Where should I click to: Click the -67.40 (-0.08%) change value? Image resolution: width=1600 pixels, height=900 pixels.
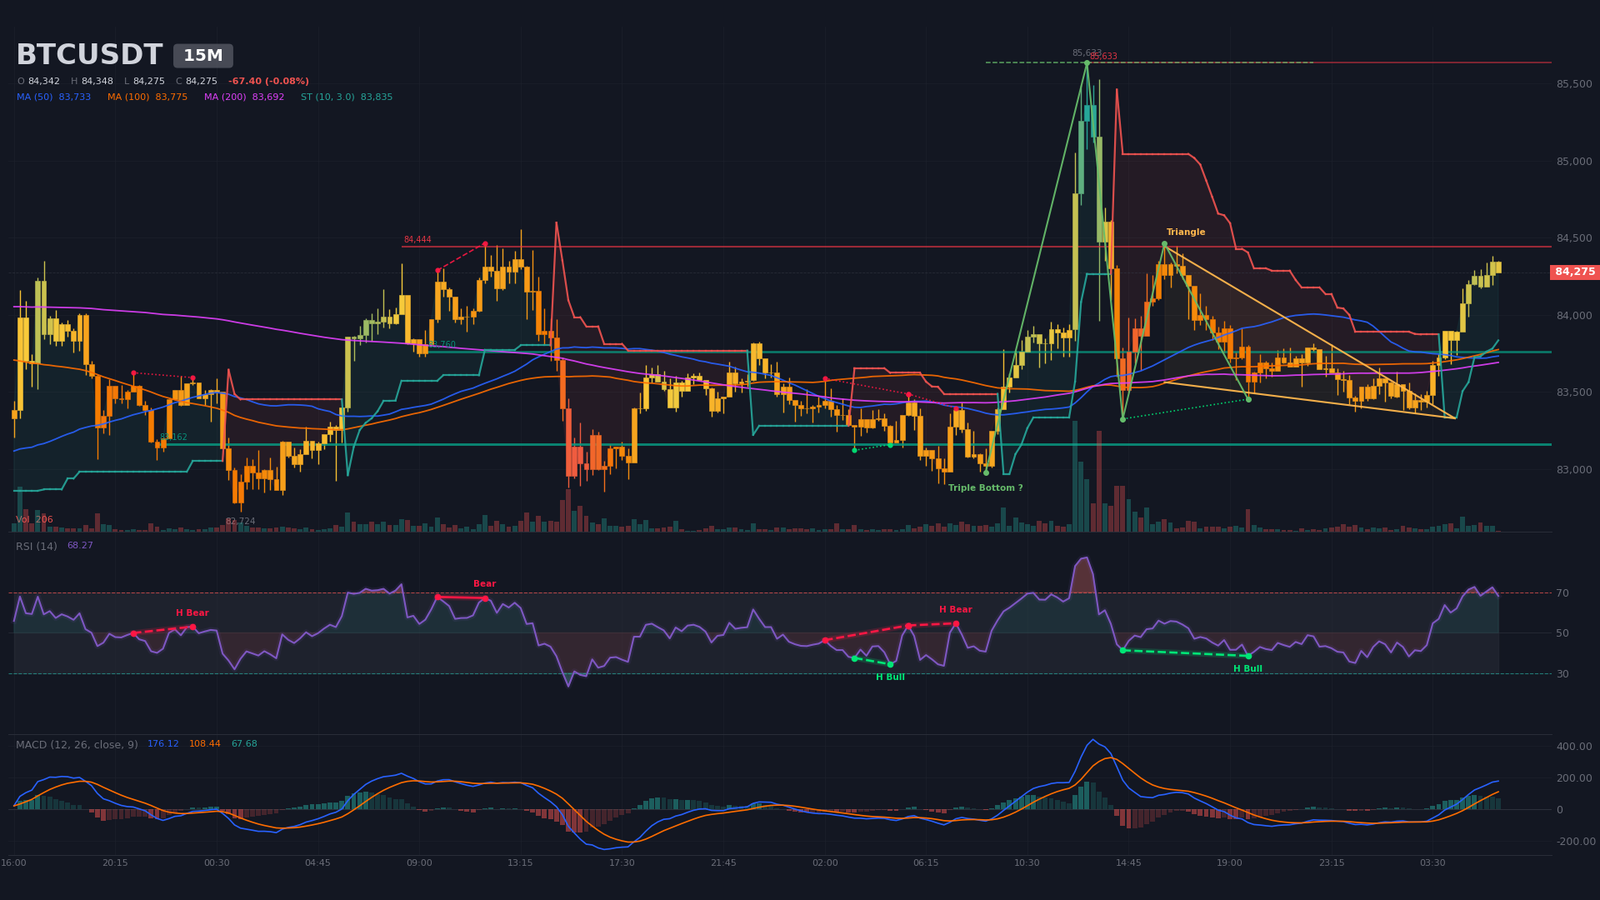point(268,81)
